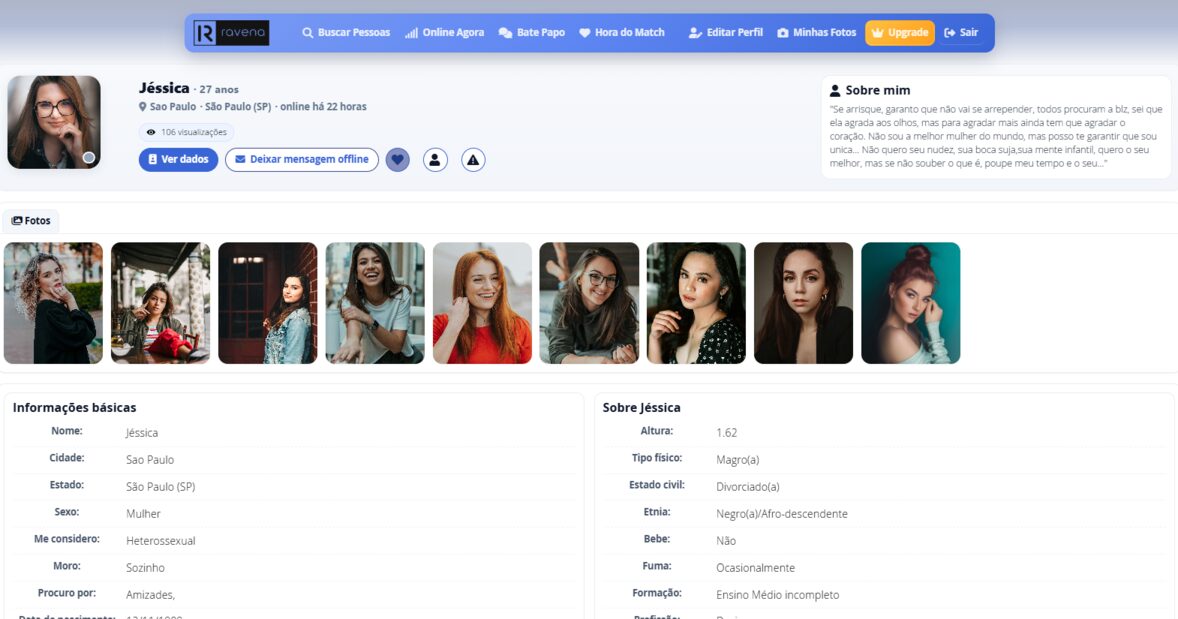The height and width of the screenshot is (619, 1178).
Task: Click the location pin icon near Sao Paulo
Action: (x=143, y=107)
